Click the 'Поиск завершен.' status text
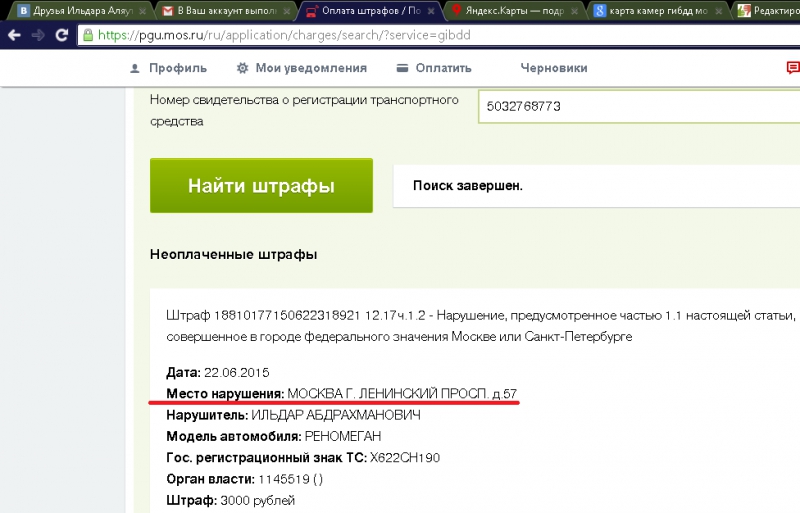 tap(468, 185)
